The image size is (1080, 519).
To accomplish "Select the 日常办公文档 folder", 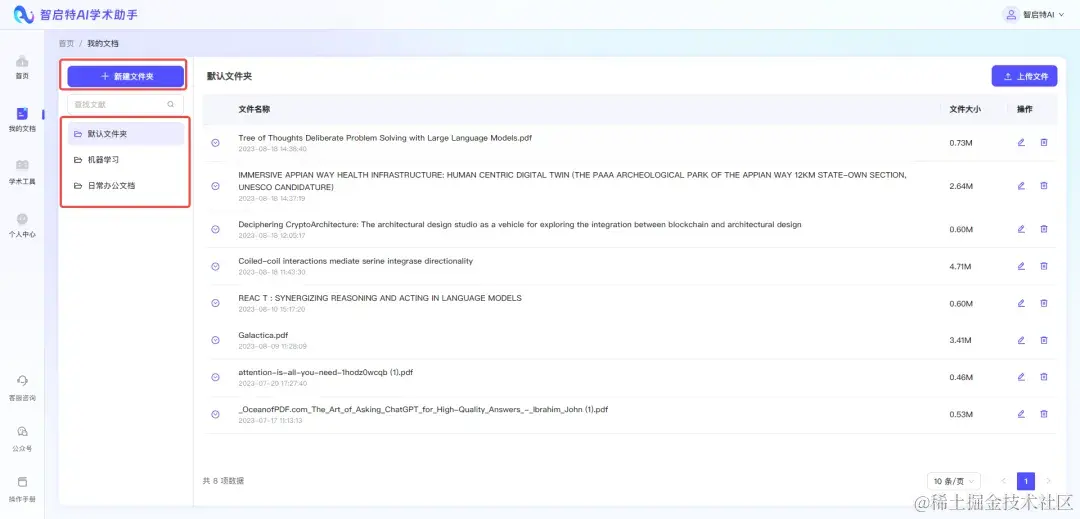I will pyautogui.click(x=125, y=186).
